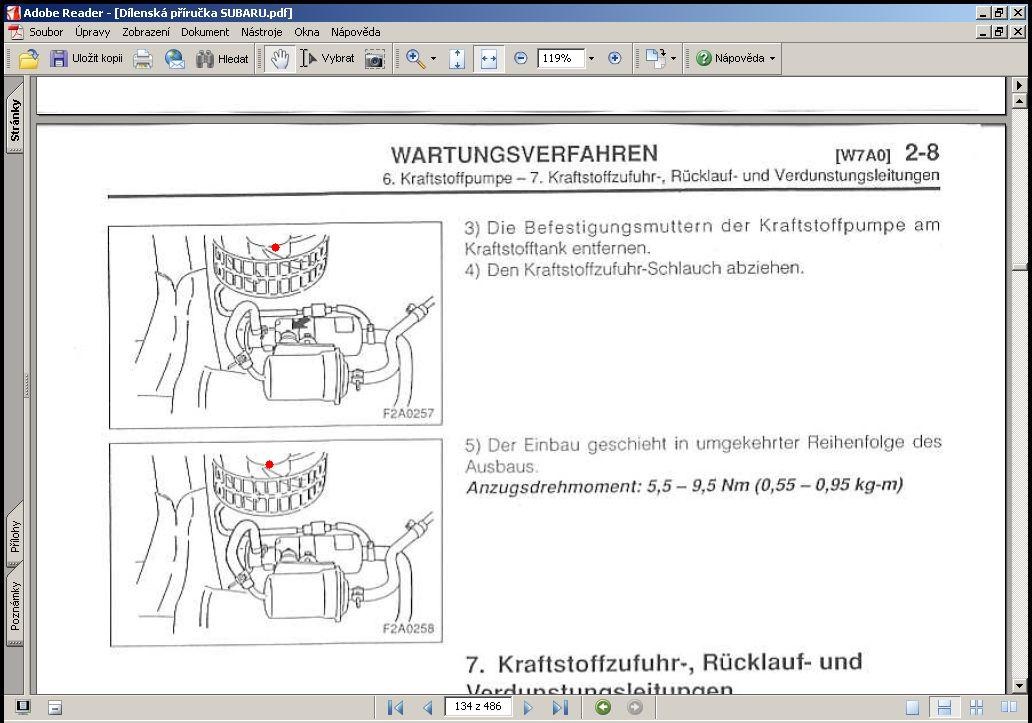Click the snapshot camera tool
The image size is (1032, 723).
(374, 59)
